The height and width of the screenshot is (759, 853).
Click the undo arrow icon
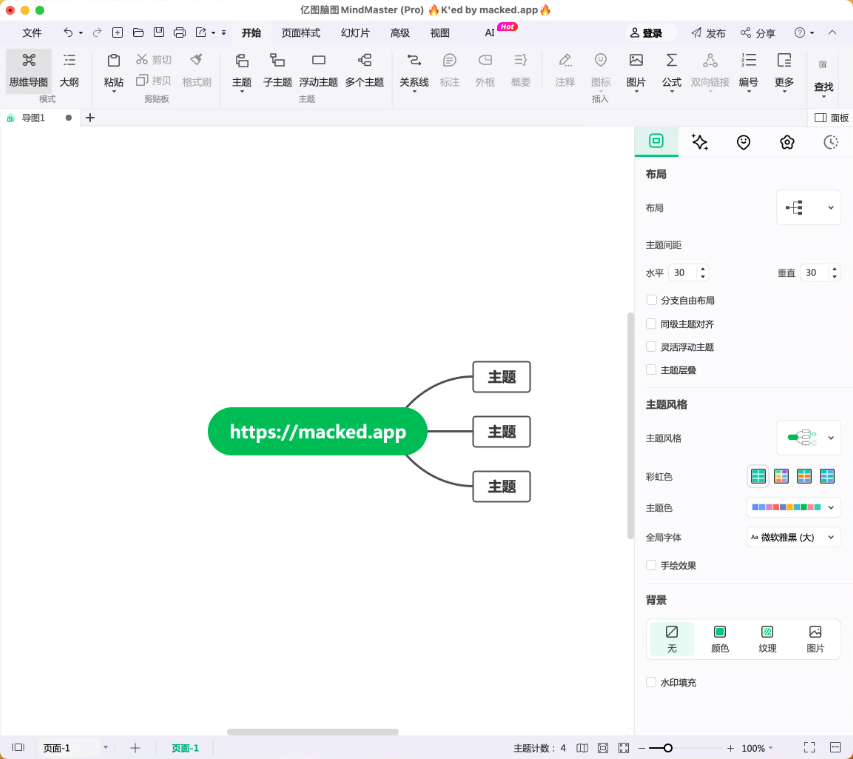pos(67,33)
